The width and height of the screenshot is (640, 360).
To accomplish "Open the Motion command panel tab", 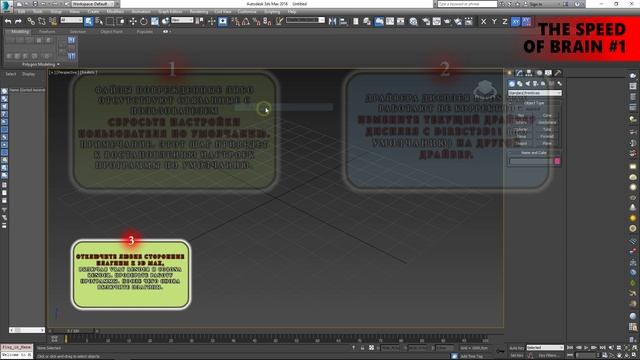I will [x=539, y=73].
